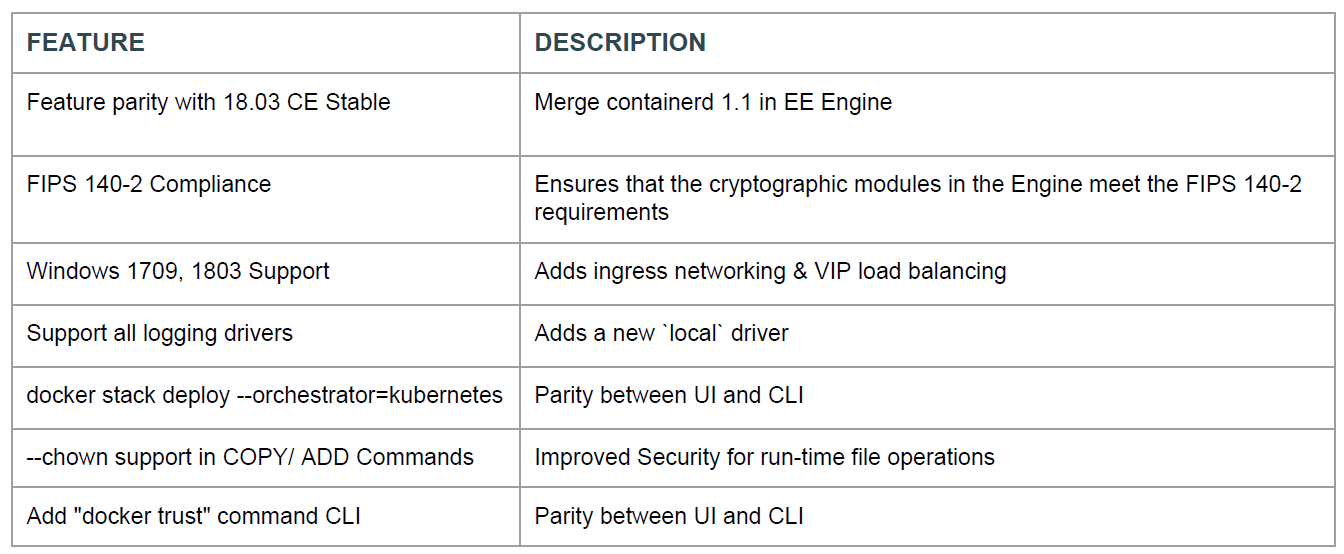Click the DESCRIPTION column header
This screenshot has width=1344, height=554.
coord(620,43)
